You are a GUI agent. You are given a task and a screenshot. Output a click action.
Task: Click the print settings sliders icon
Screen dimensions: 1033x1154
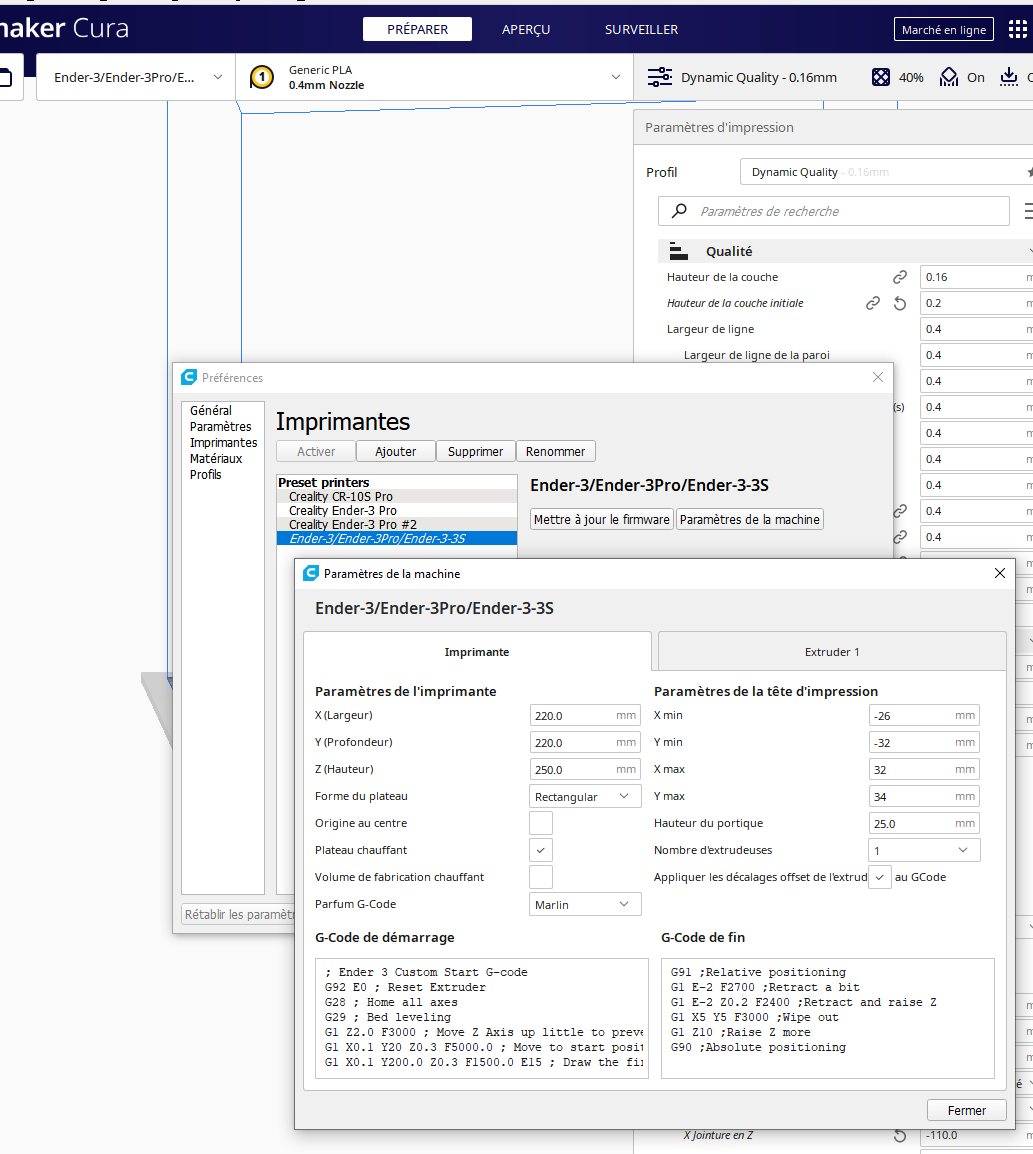[x=659, y=77]
